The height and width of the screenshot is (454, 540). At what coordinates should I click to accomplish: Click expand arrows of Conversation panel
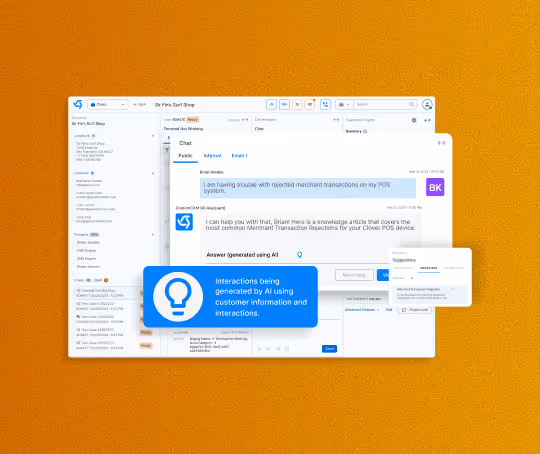(336, 120)
